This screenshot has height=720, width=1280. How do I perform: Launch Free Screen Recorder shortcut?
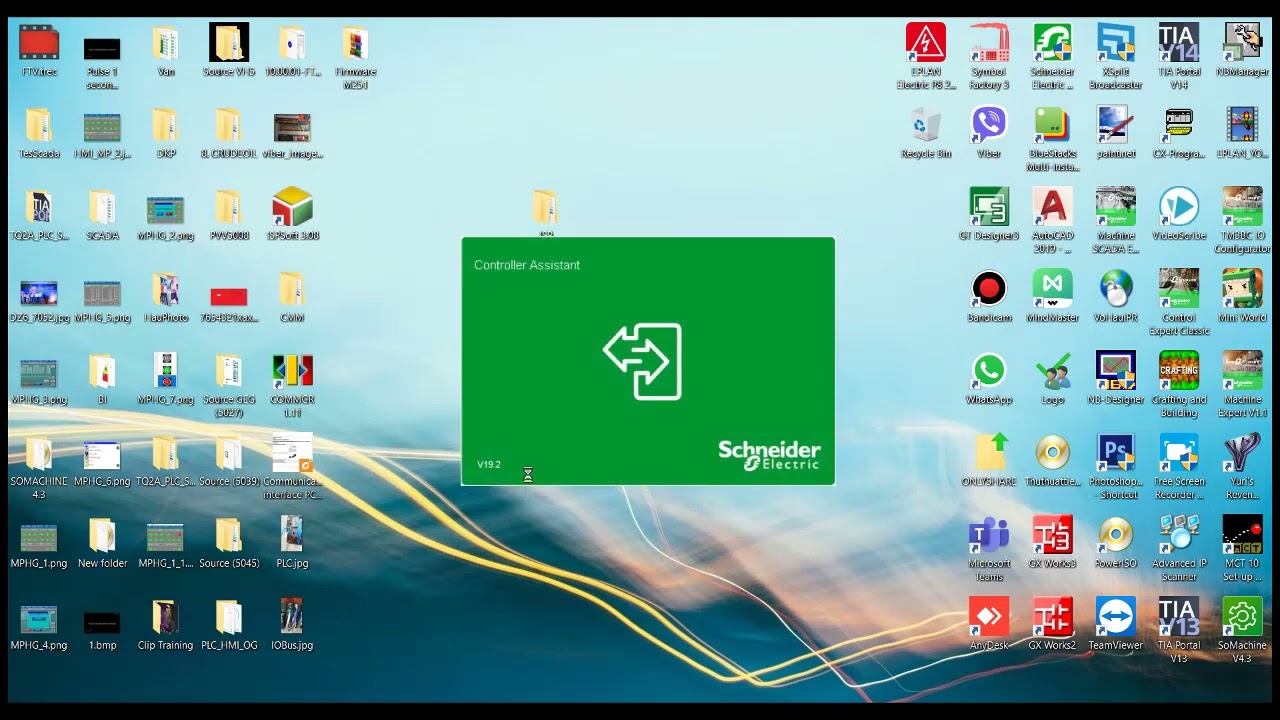click(1179, 453)
